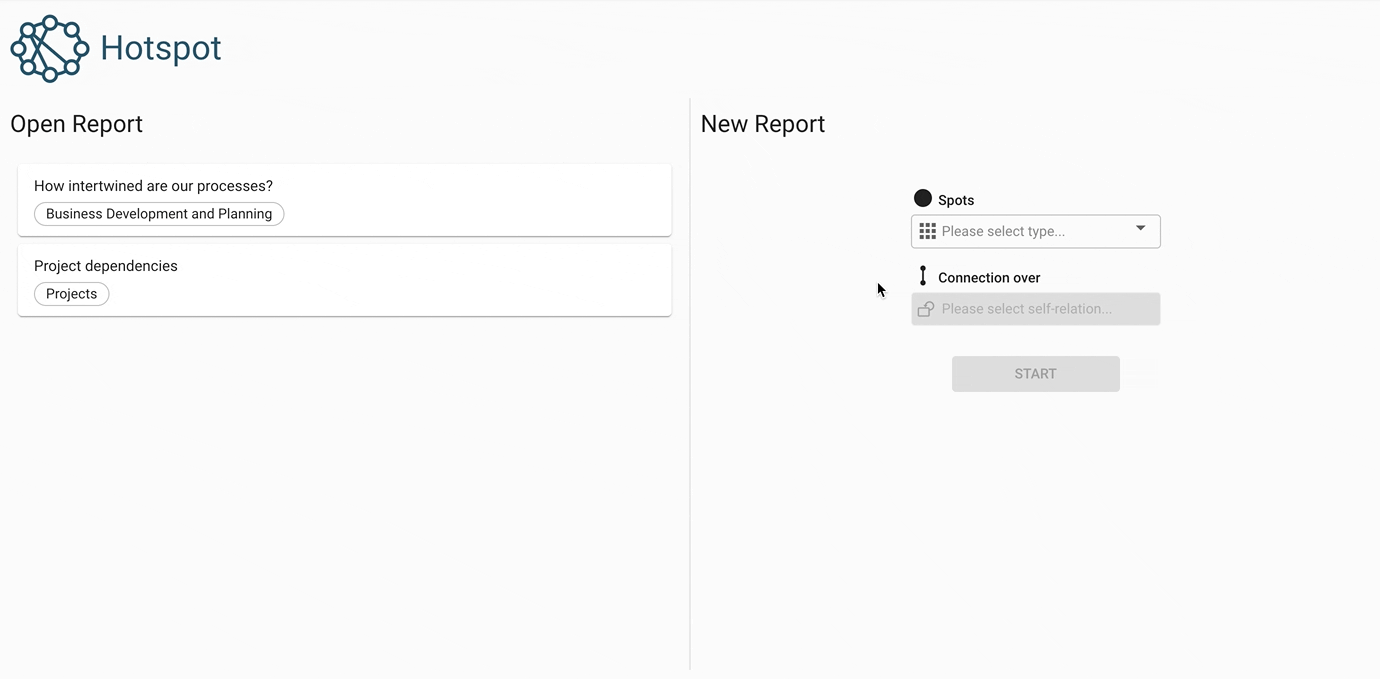Click the Connection over label
The height and width of the screenshot is (679, 1380).
989,278
